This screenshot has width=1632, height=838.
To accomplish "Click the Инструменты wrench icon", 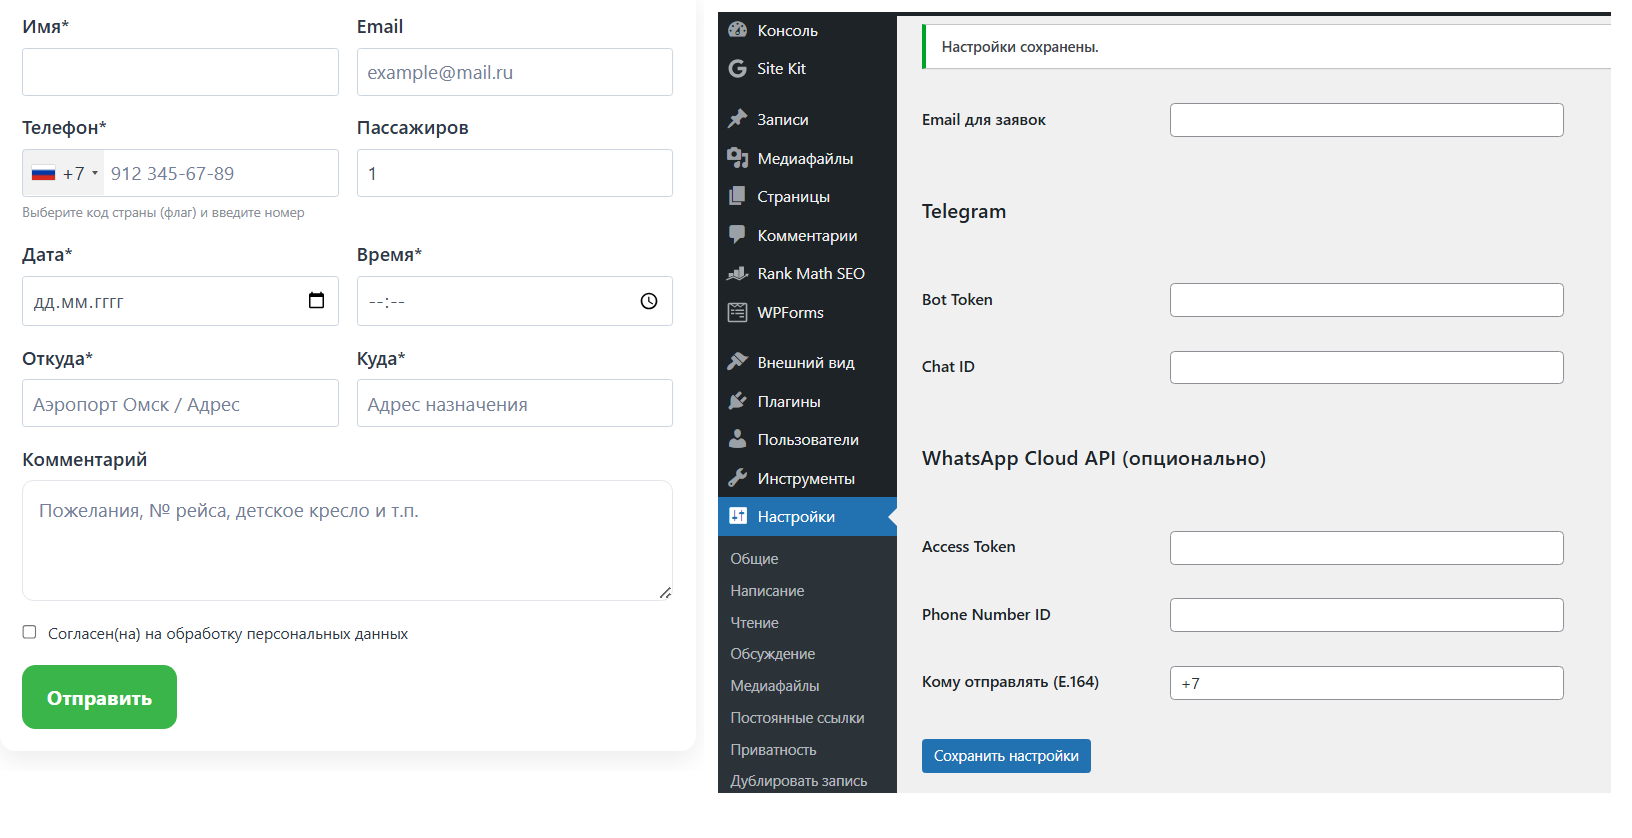I will point(738,478).
